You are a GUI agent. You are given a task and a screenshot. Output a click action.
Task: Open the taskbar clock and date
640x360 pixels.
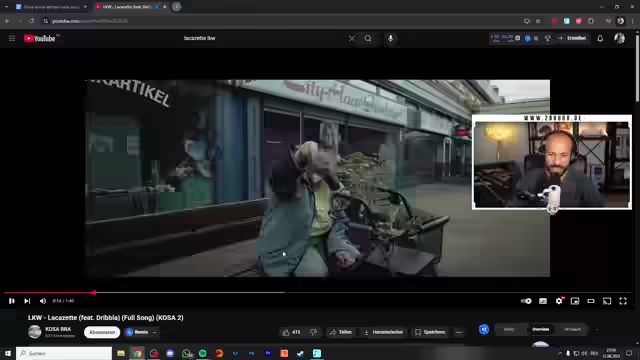(x=611, y=353)
